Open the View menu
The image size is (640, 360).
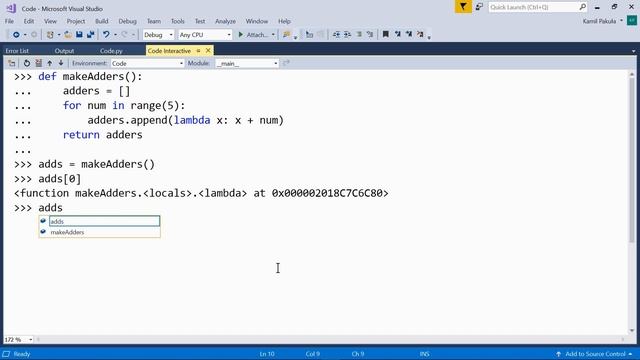[50, 21]
